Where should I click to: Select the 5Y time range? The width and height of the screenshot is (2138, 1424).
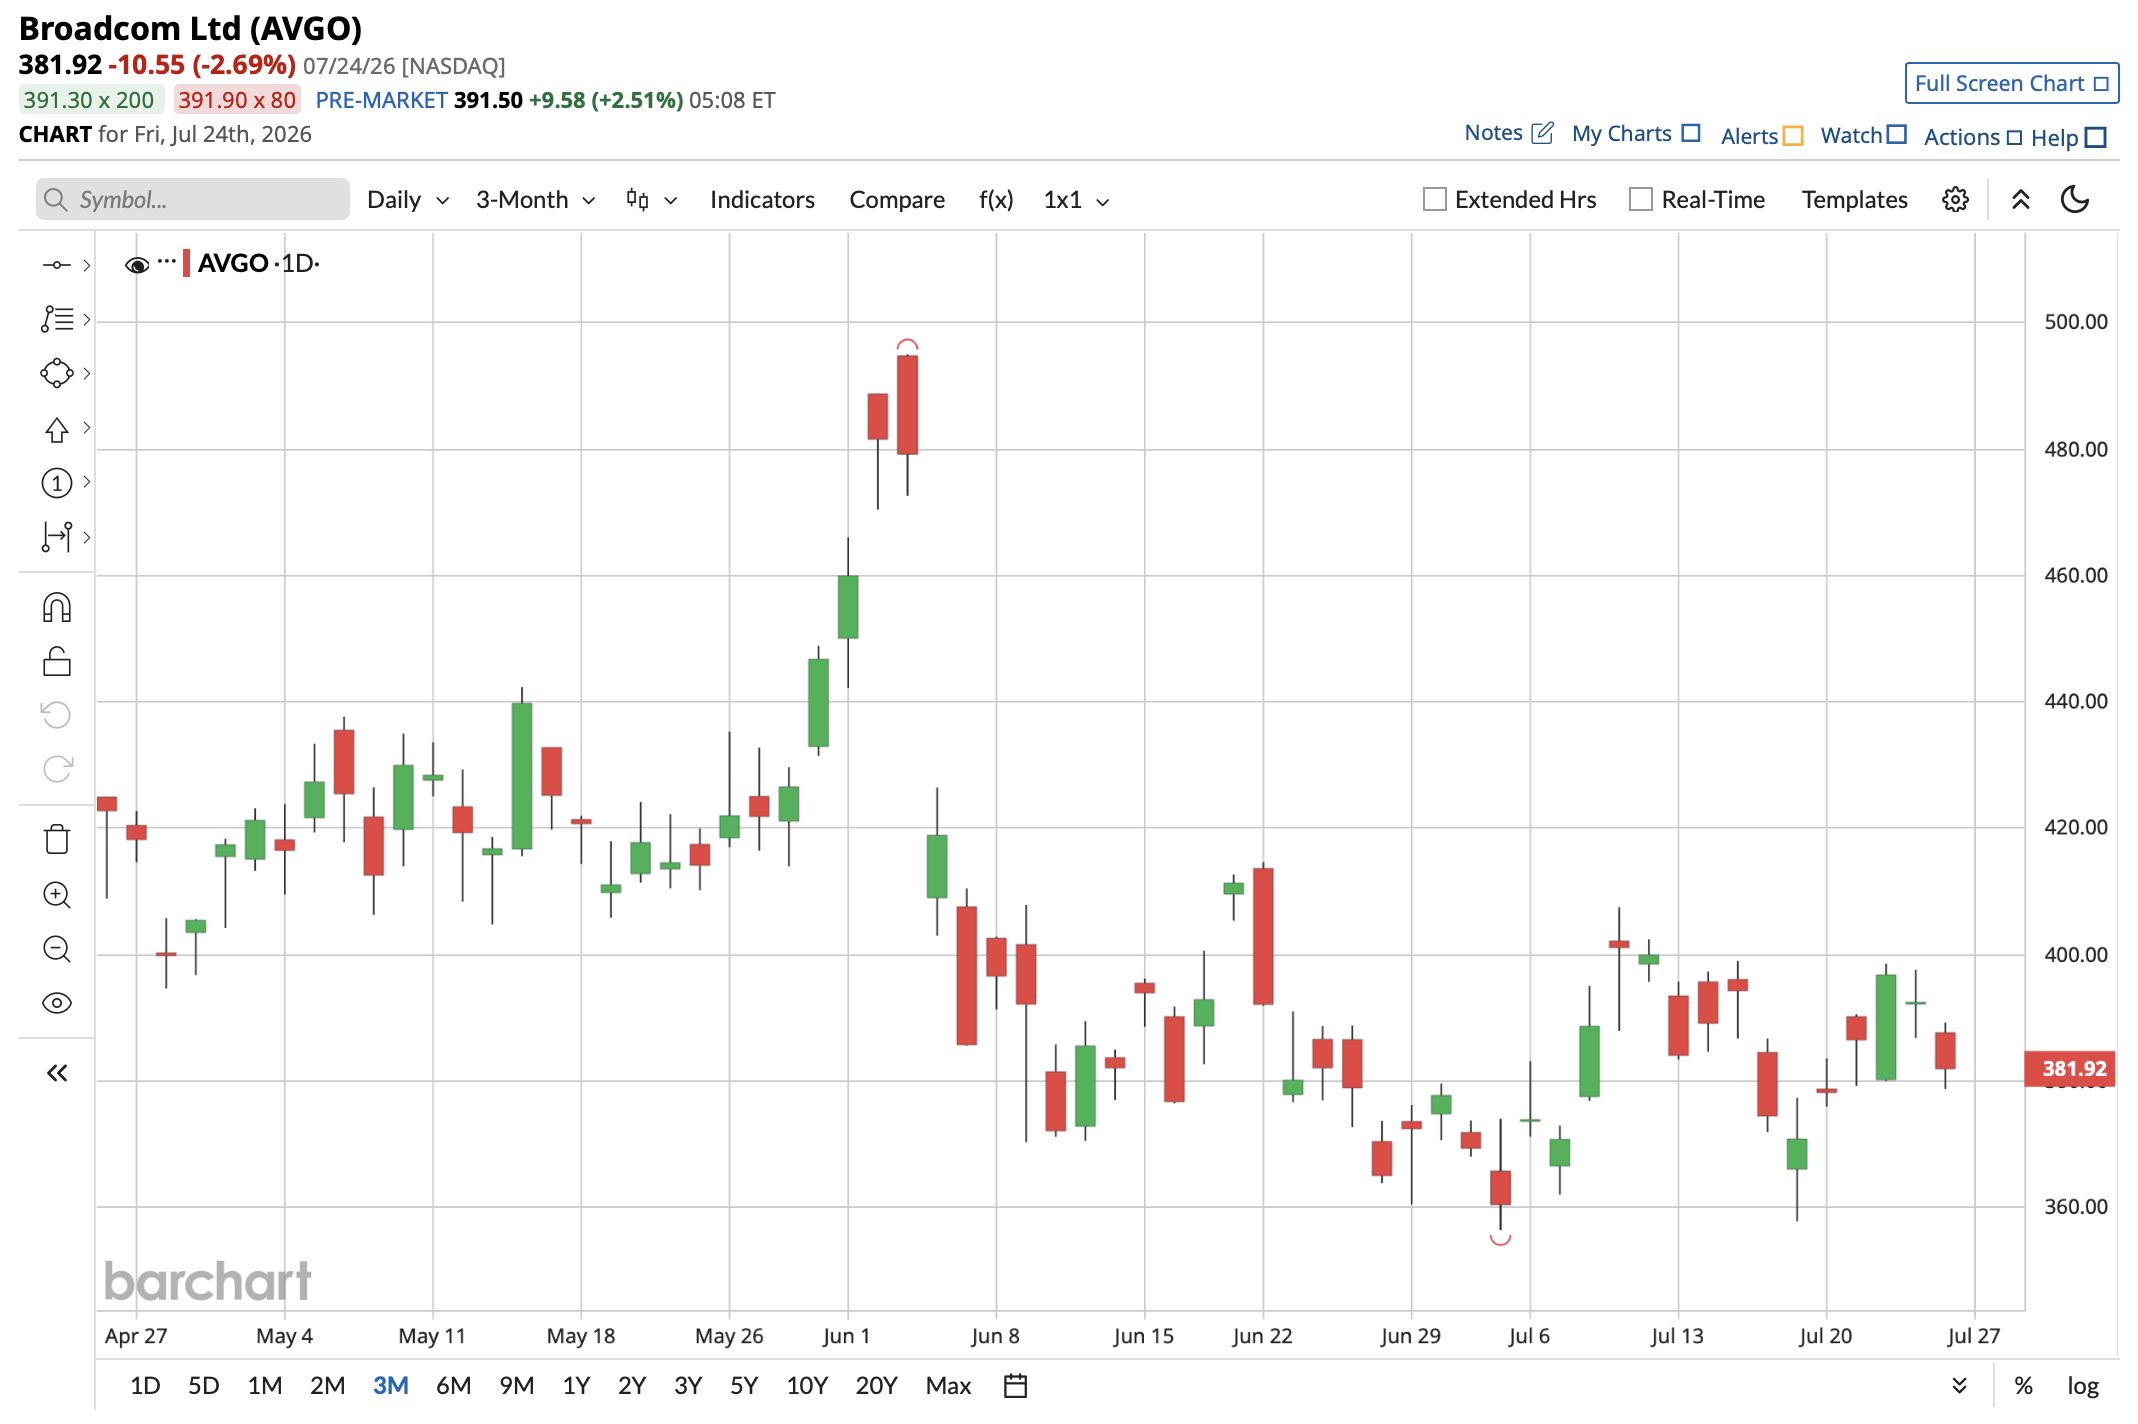[x=743, y=1385]
